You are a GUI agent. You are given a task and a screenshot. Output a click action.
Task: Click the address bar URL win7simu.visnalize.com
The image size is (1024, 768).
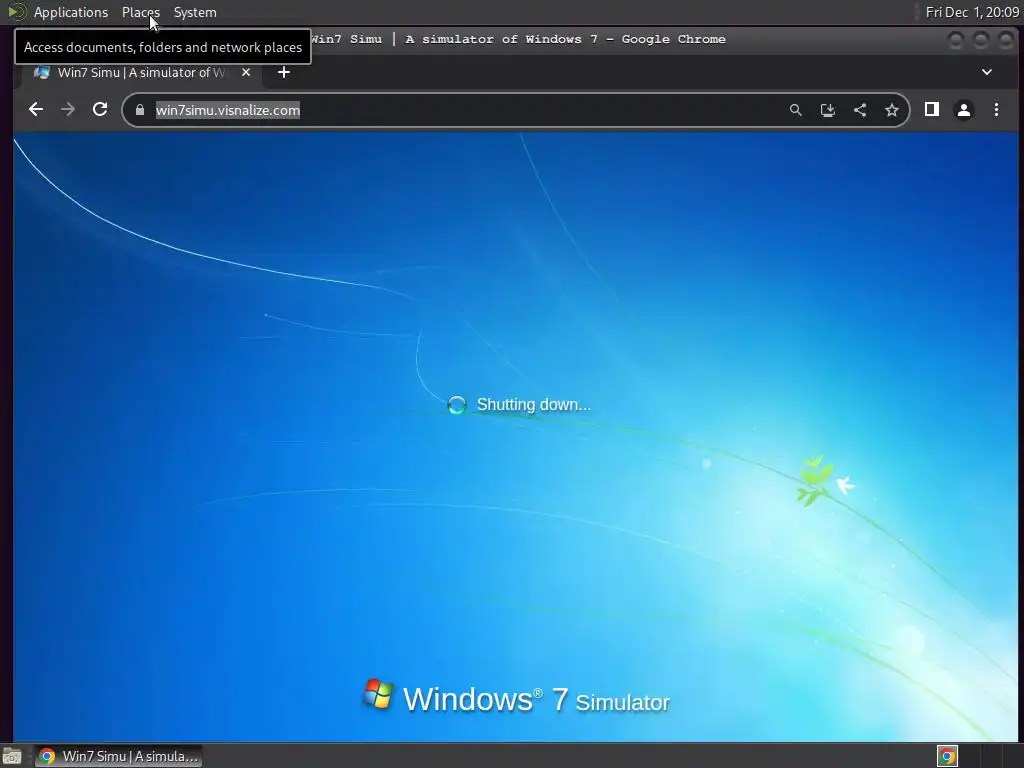point(228,110)
